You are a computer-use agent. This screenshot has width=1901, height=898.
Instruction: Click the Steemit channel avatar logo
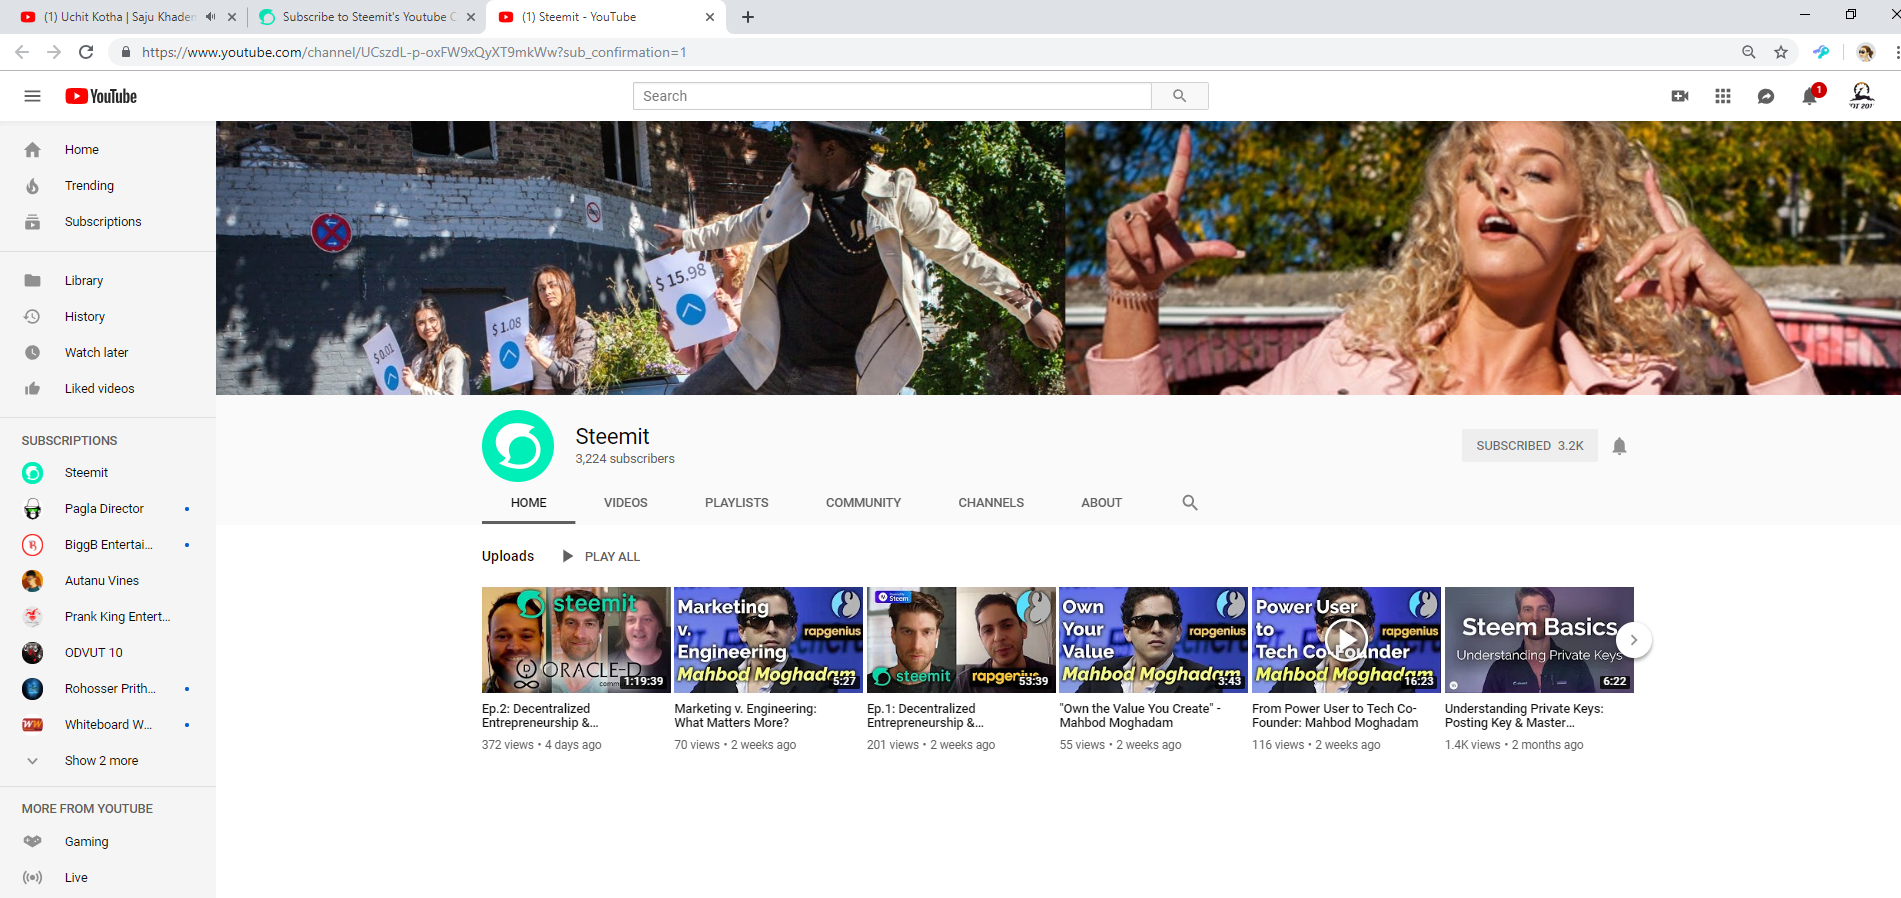coord(518,446)
